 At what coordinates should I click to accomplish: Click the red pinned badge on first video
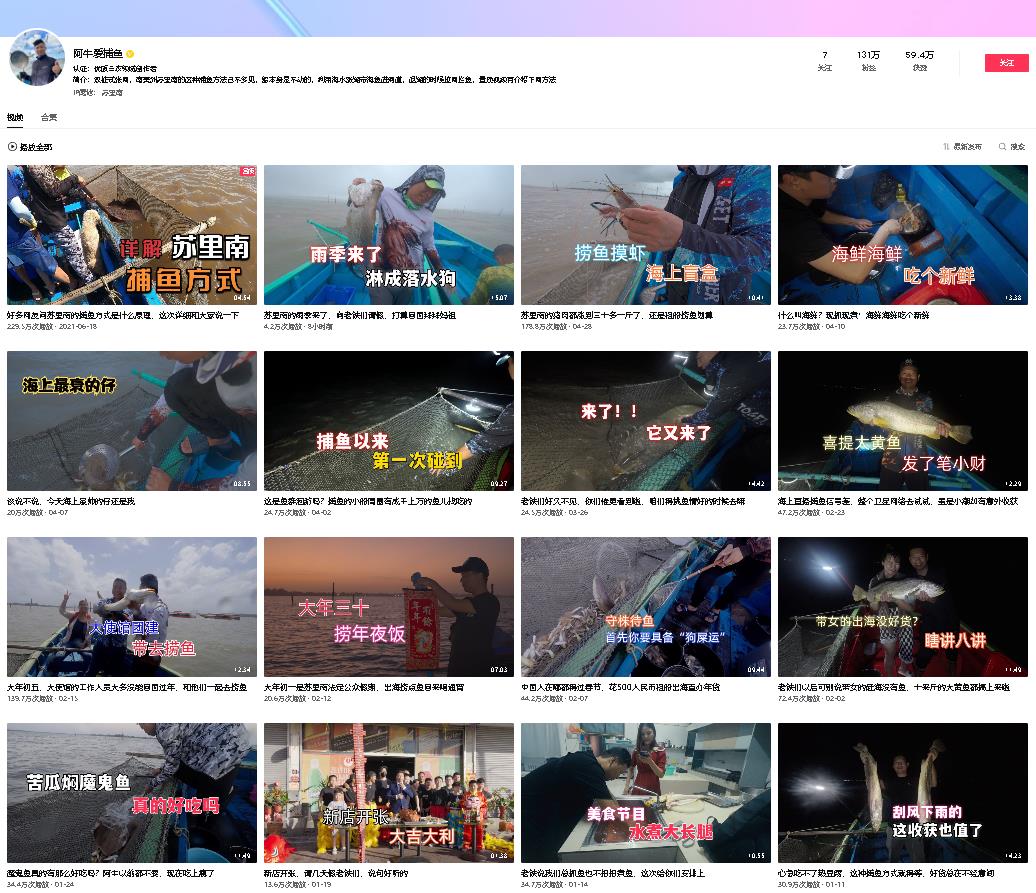[x=247, y=172]
